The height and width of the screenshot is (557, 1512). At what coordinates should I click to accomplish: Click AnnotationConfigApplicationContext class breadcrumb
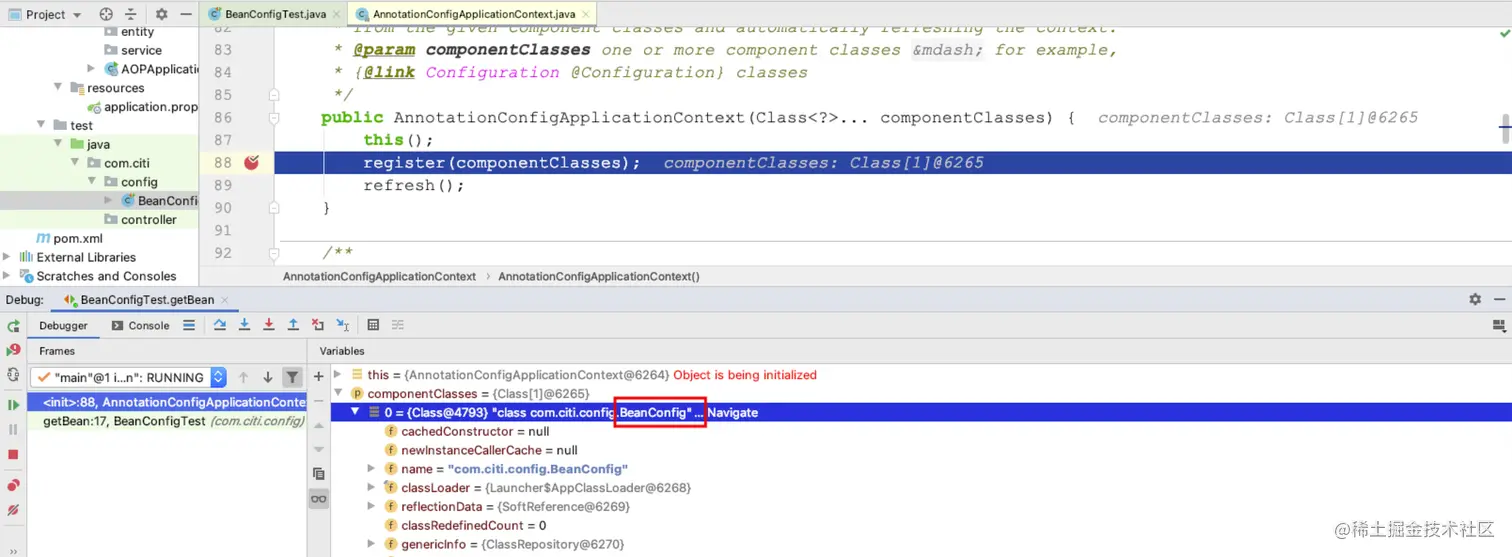point(379,276)
